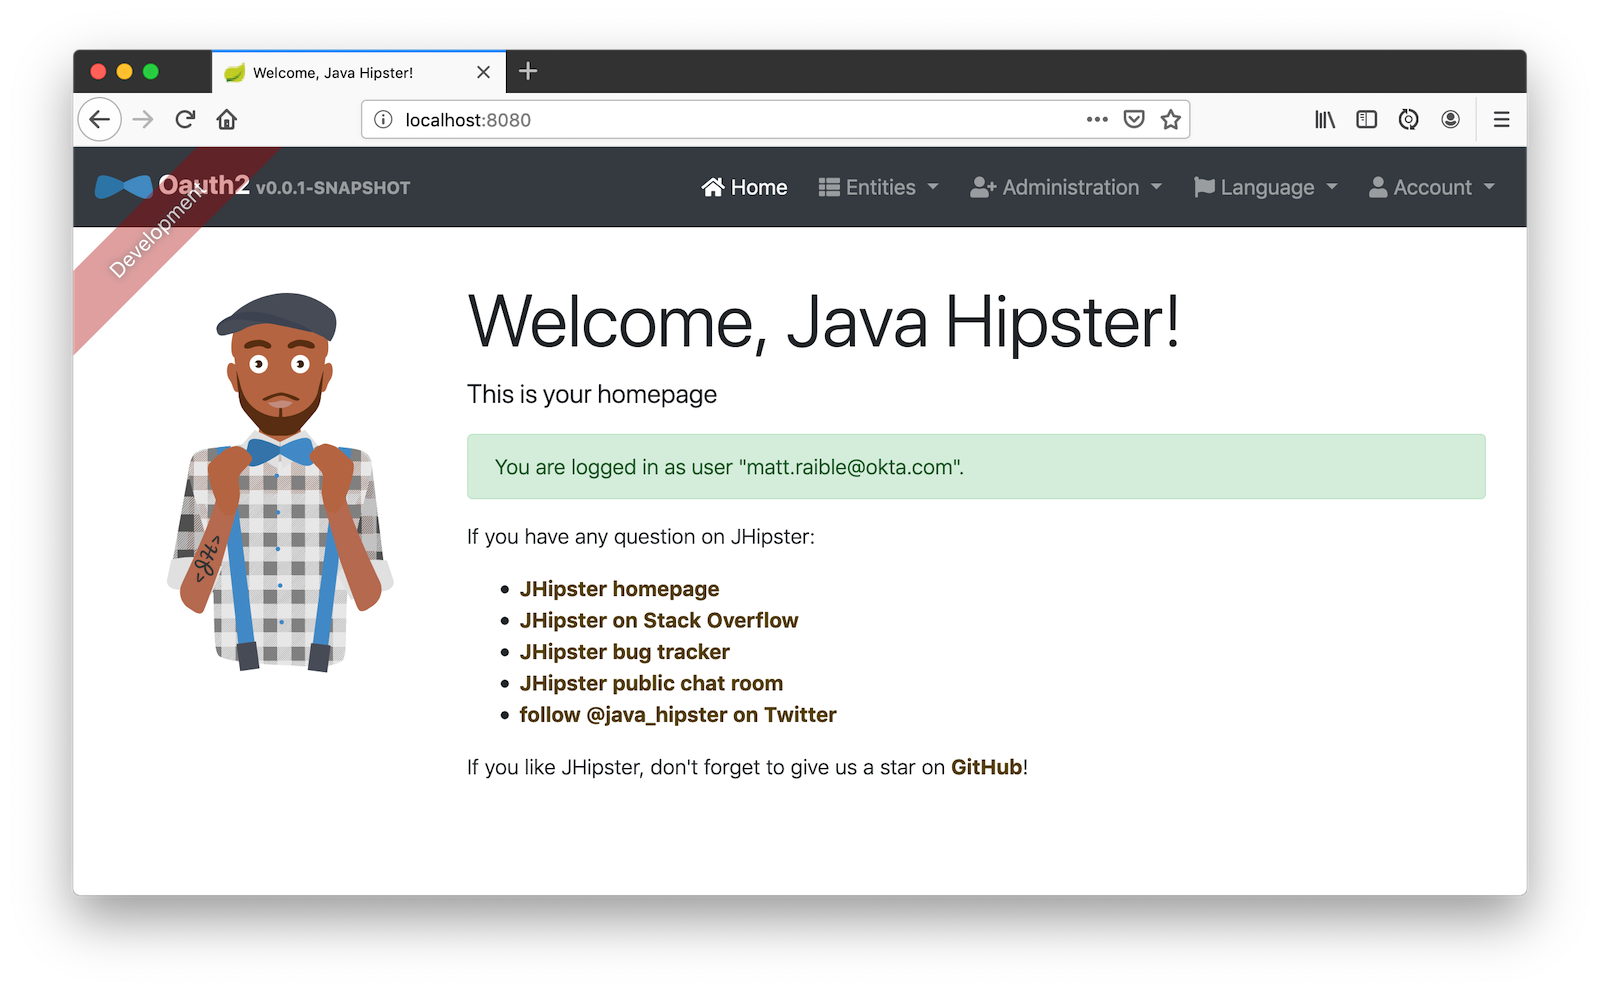Open the Account dropdown menu
This screenshot has width=1600, height=992.
(x=1431, y=188)
